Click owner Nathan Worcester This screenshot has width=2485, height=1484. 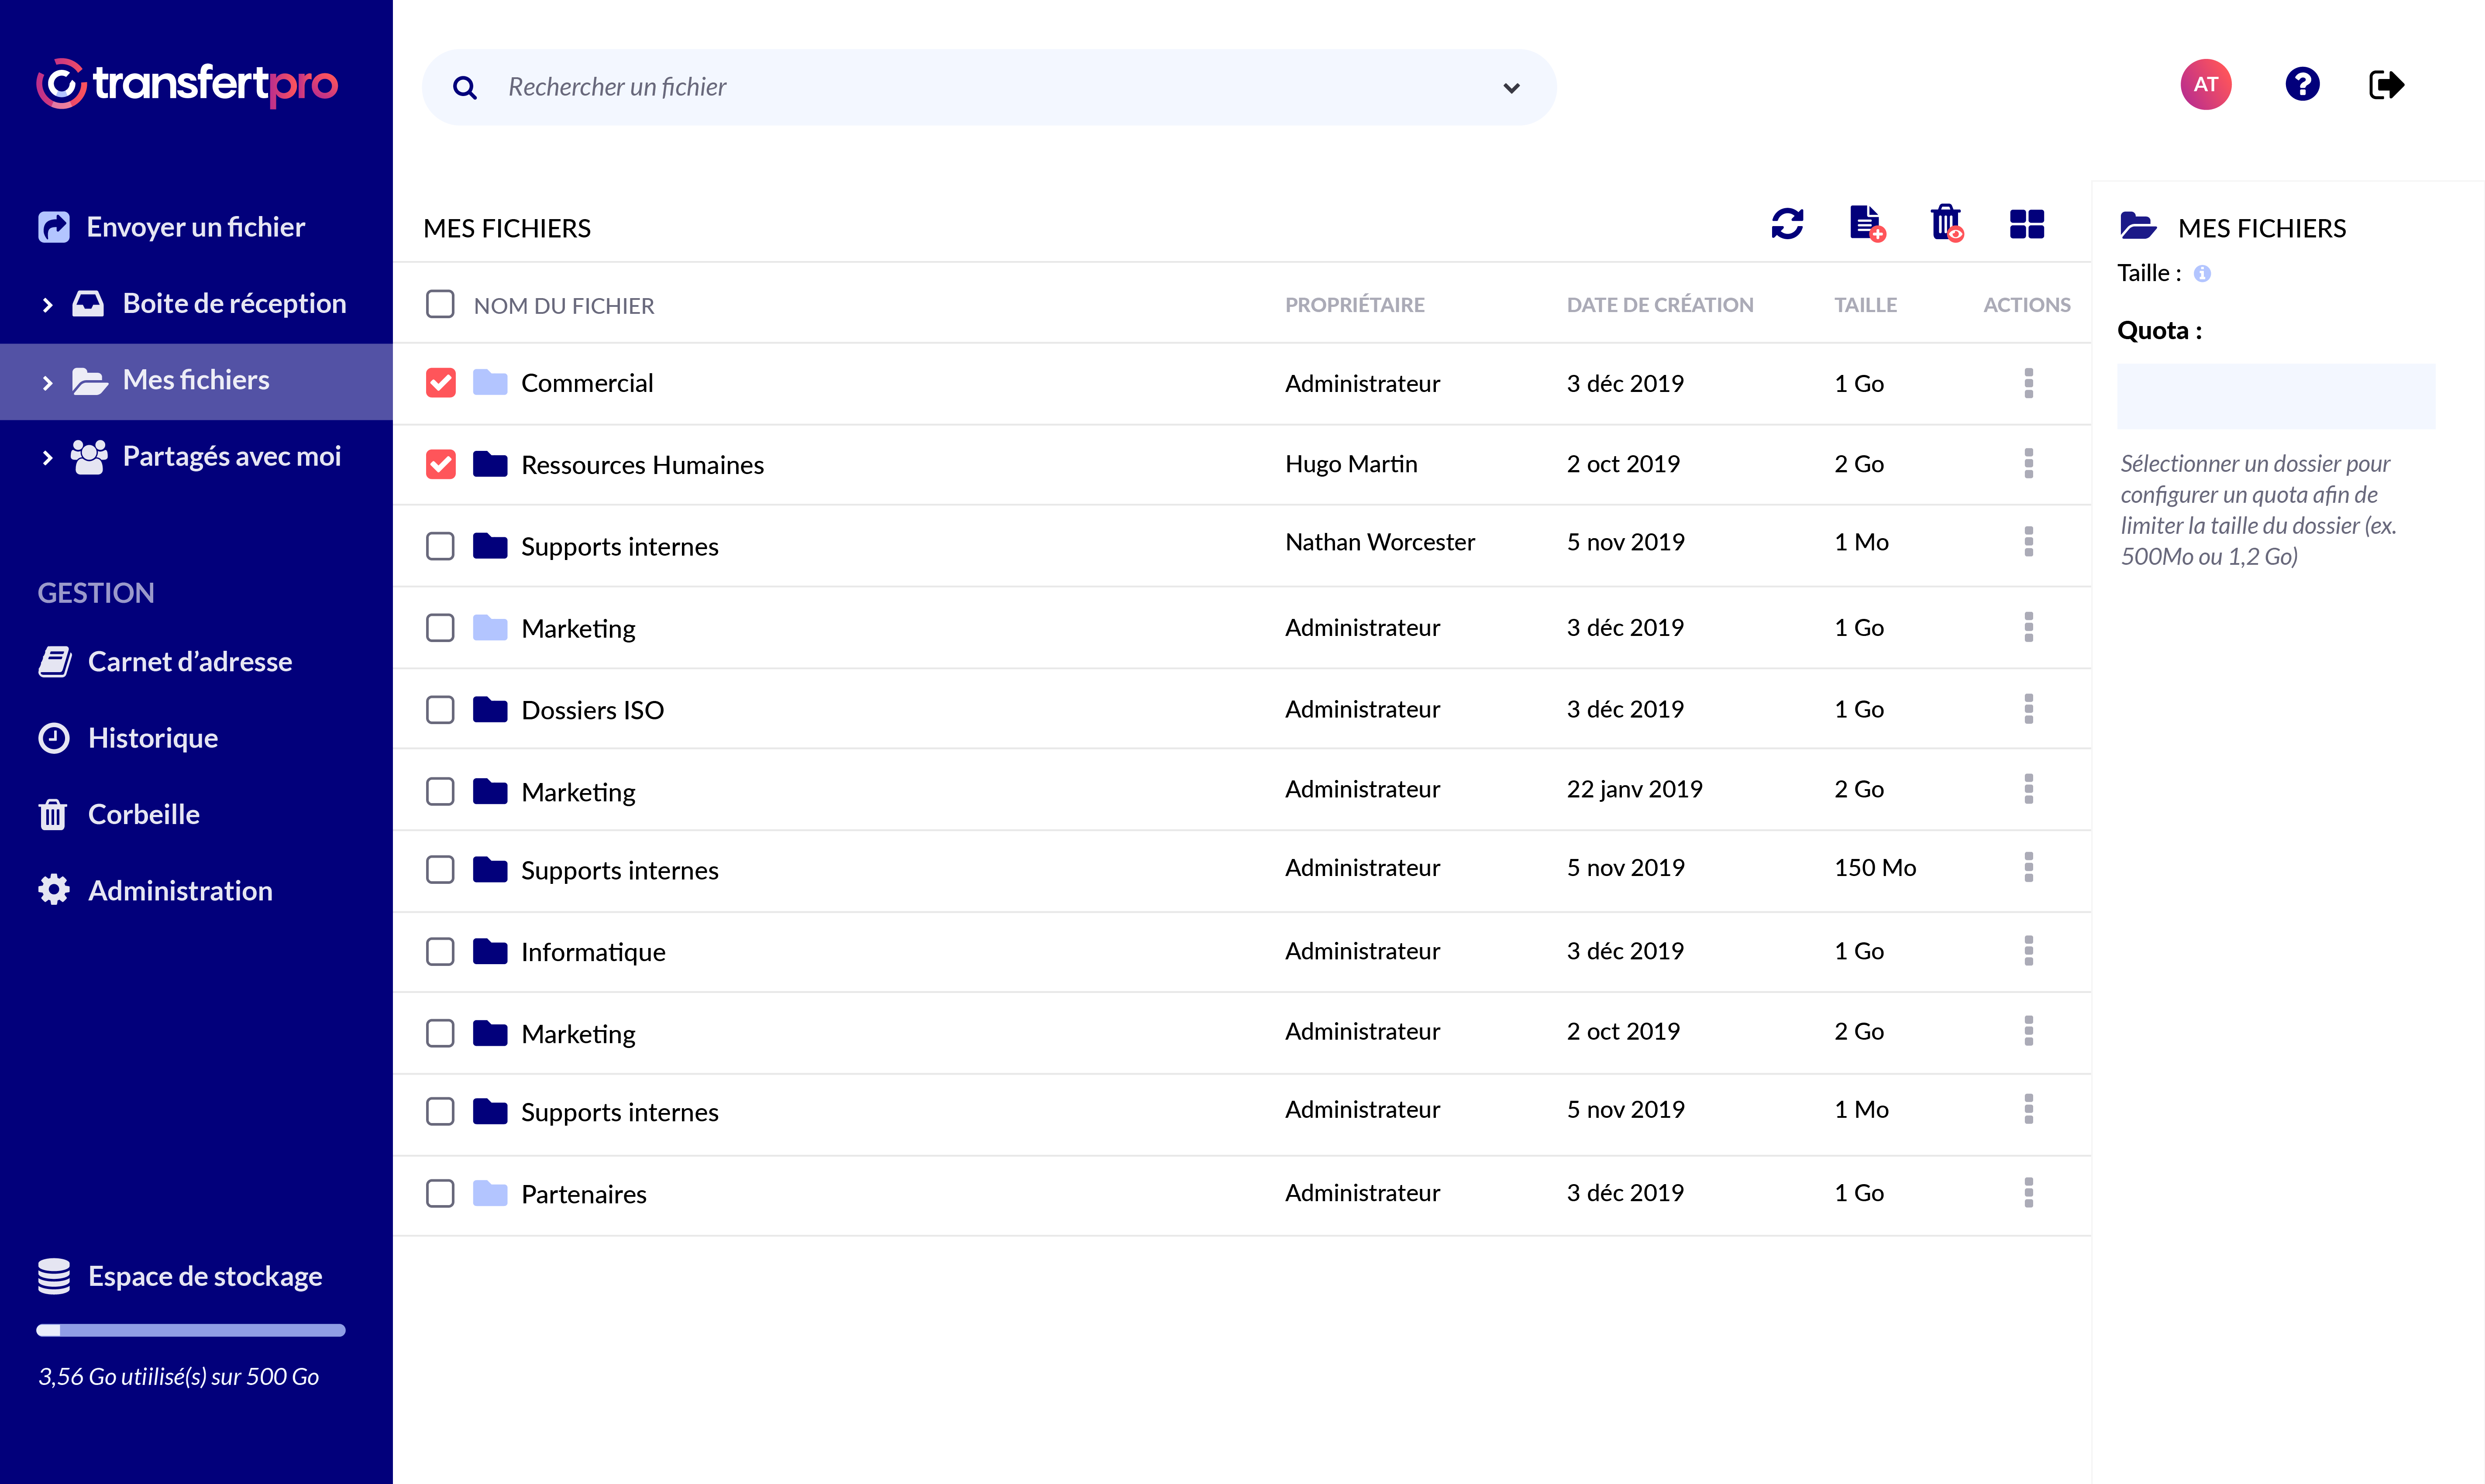click(1380, 542)
